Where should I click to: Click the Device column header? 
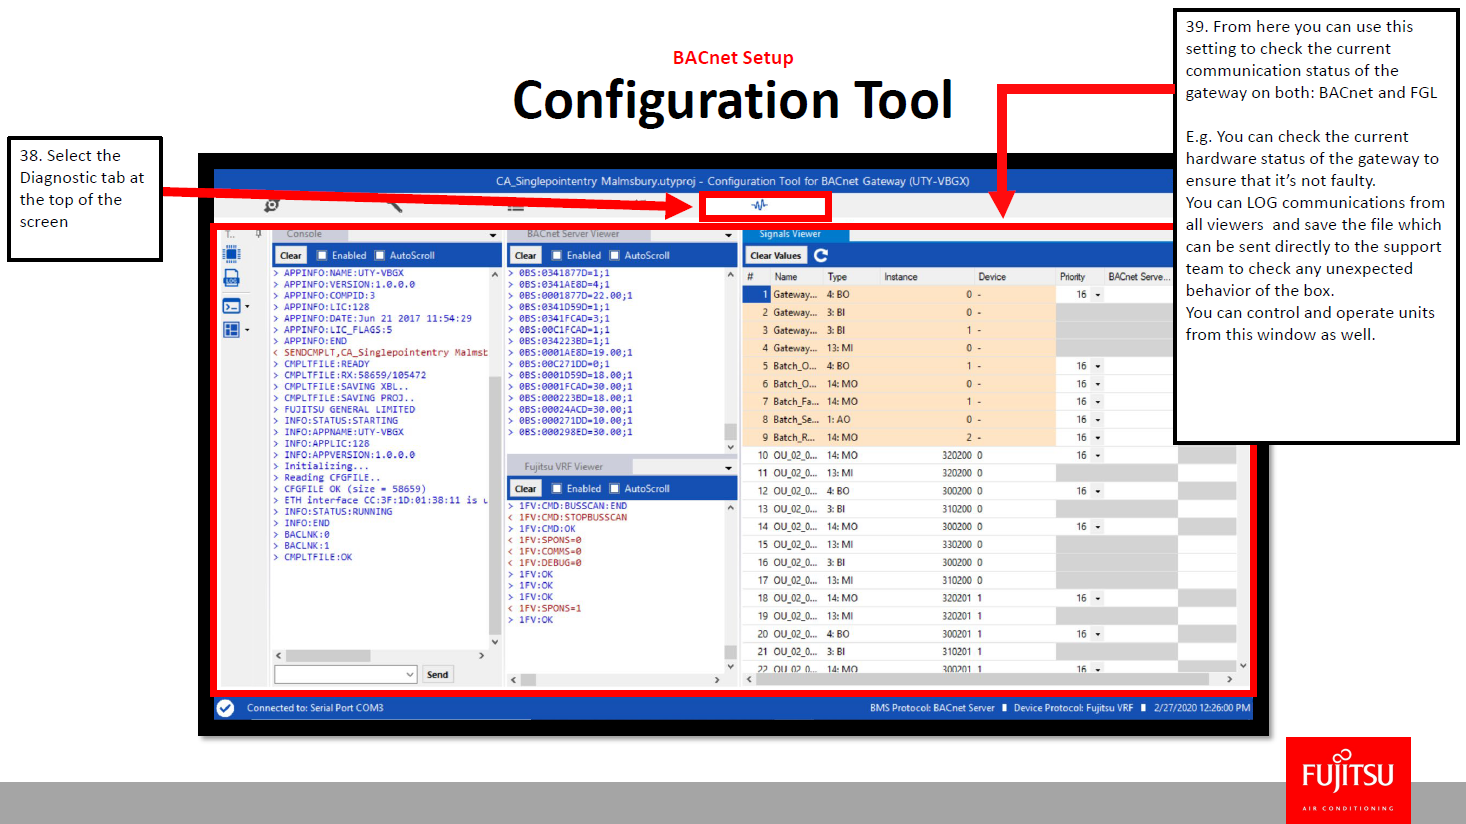coord(992,277)
